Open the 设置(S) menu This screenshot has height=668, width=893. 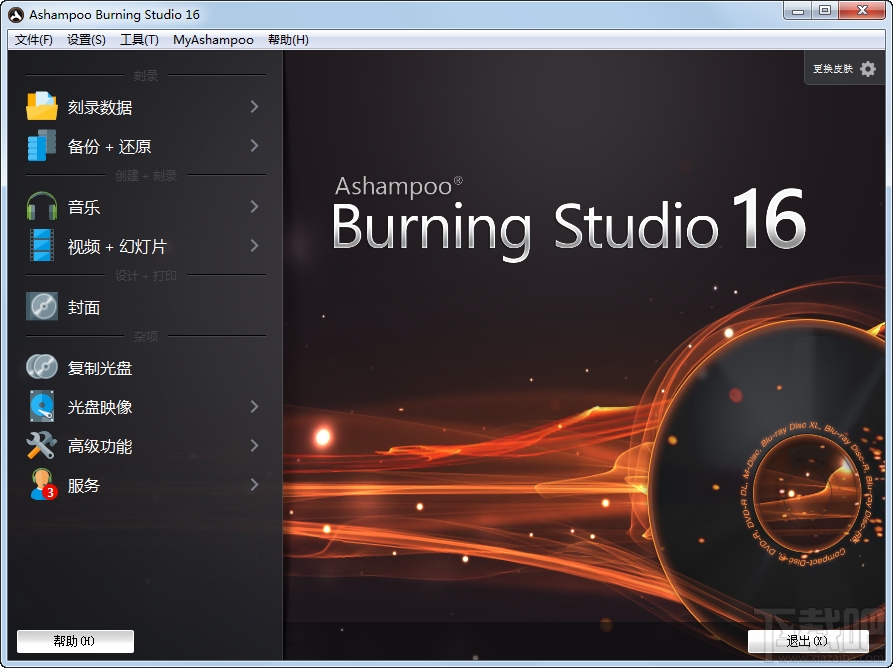pyautogui.click(x=86, y=40)
